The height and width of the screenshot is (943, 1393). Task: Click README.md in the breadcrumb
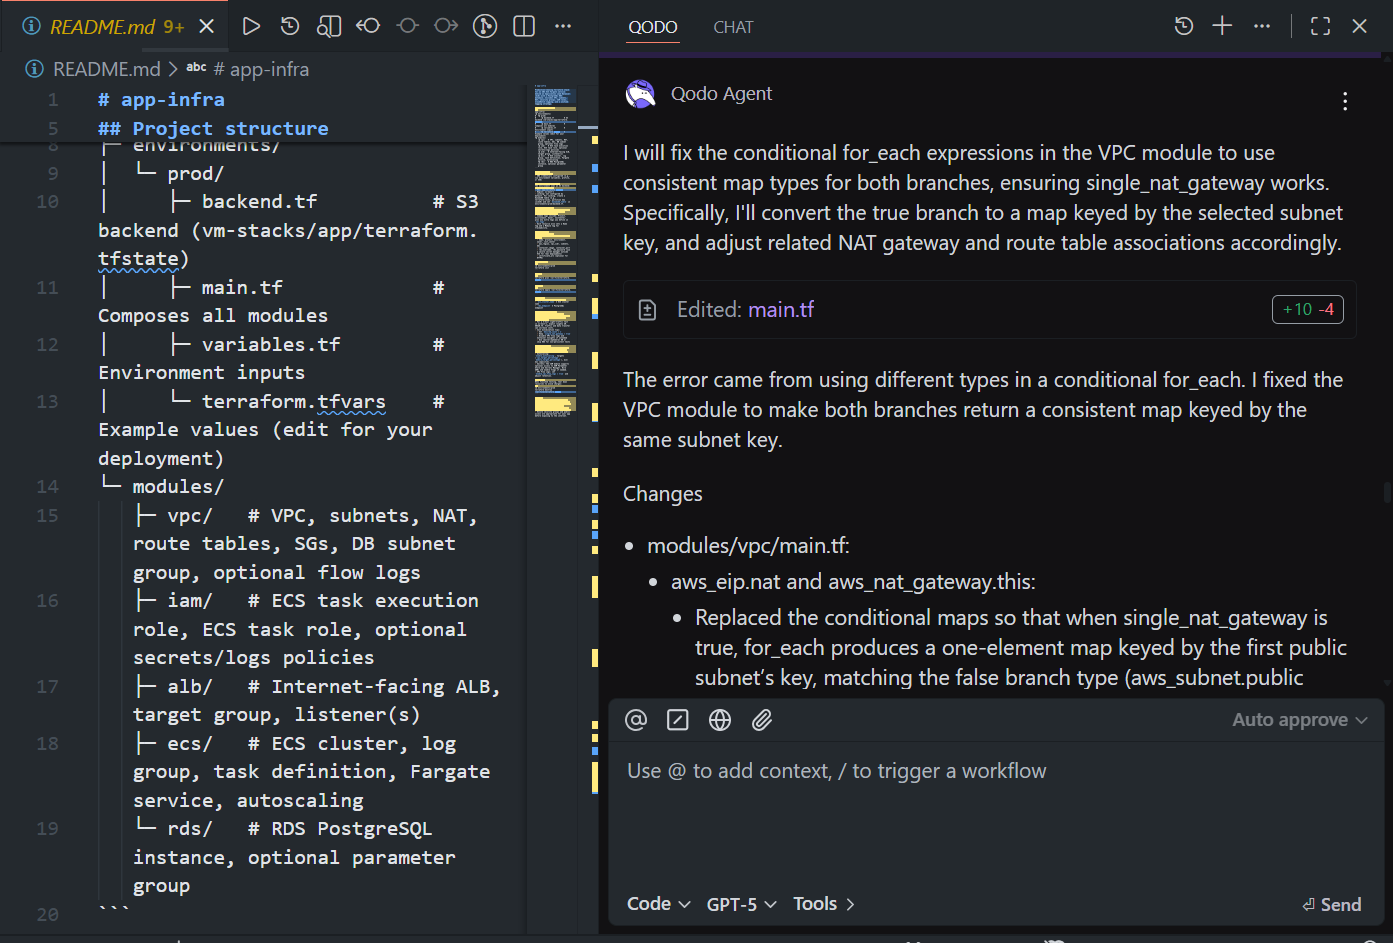tap(106, 69)
